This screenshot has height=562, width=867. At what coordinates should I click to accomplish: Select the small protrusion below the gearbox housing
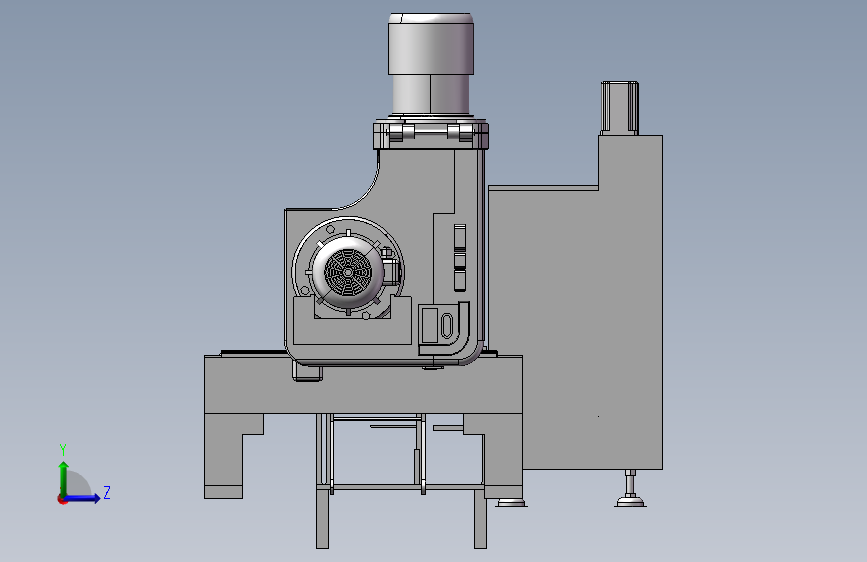pyautogui.click(x=307, y=373)
